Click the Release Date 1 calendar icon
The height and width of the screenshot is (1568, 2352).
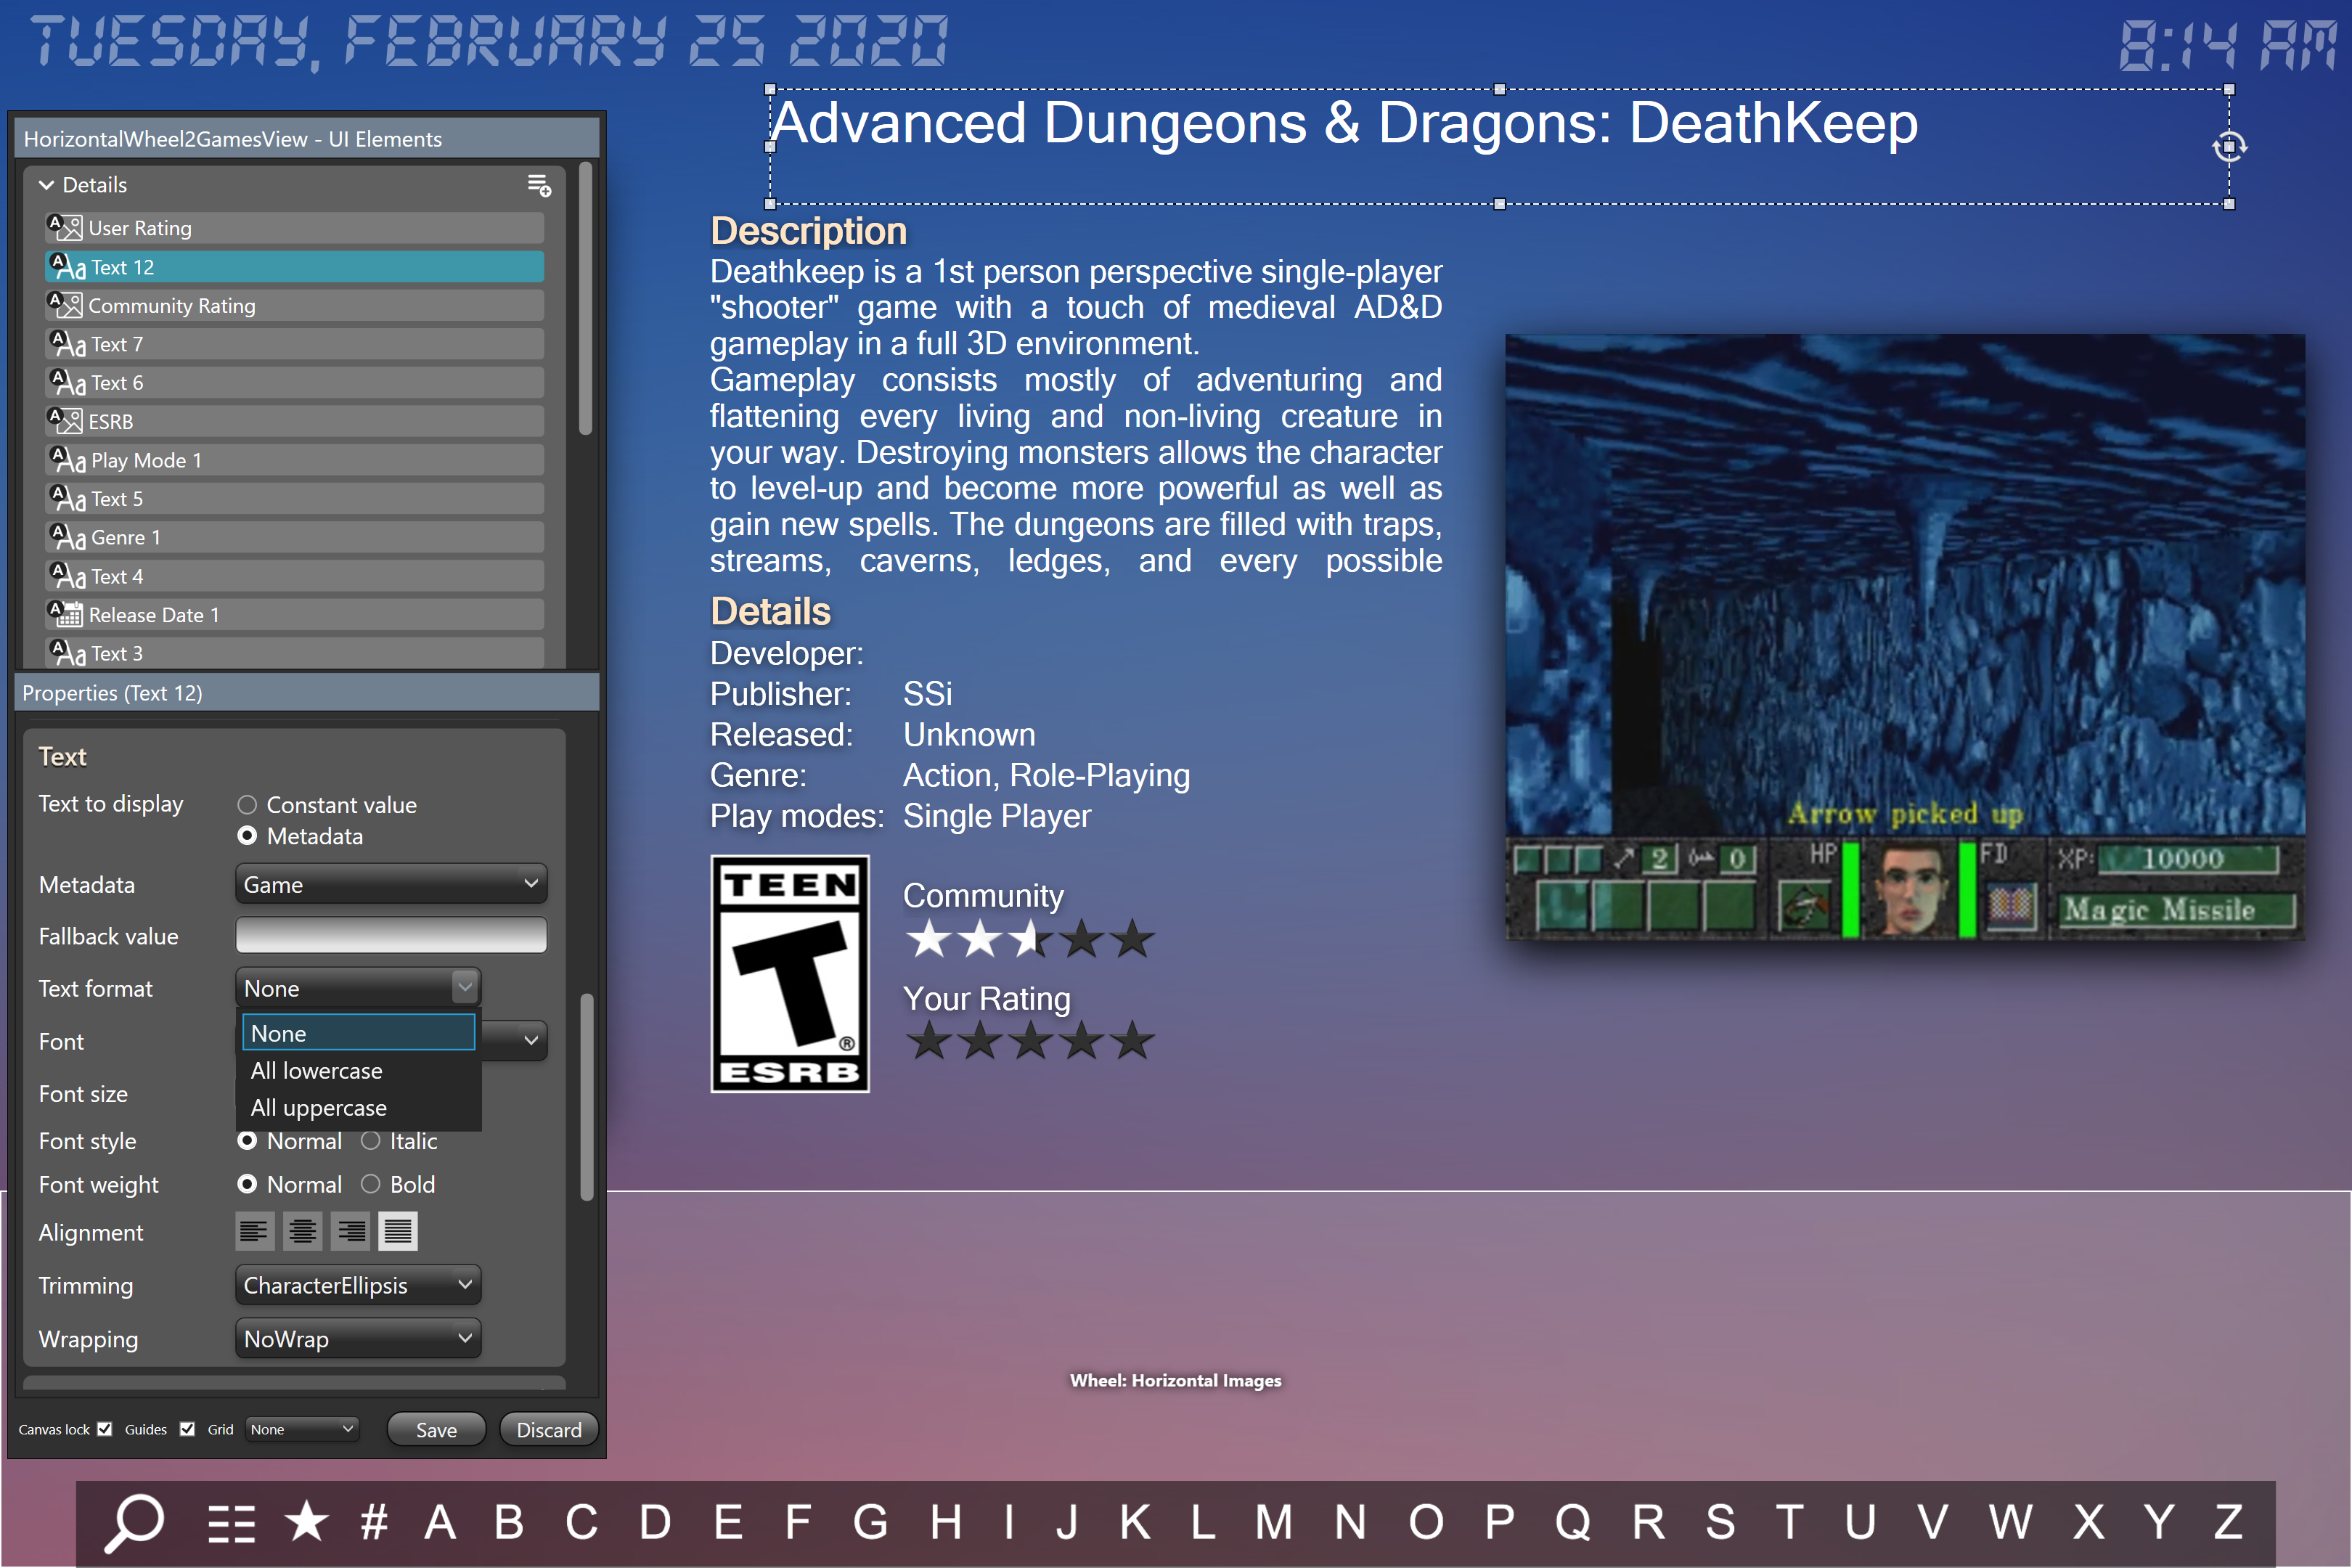(66, 614)
